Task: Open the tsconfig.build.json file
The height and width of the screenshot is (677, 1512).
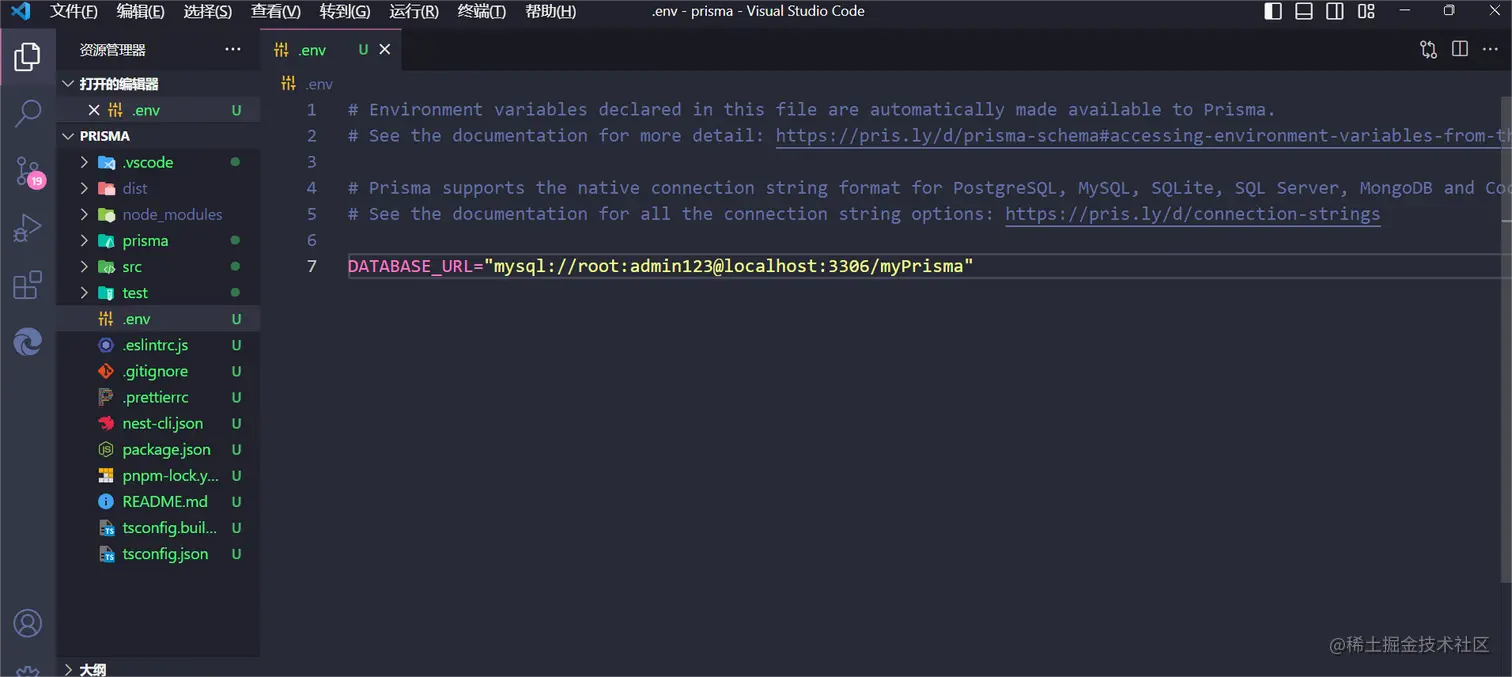Action: (x=158, y=528)
